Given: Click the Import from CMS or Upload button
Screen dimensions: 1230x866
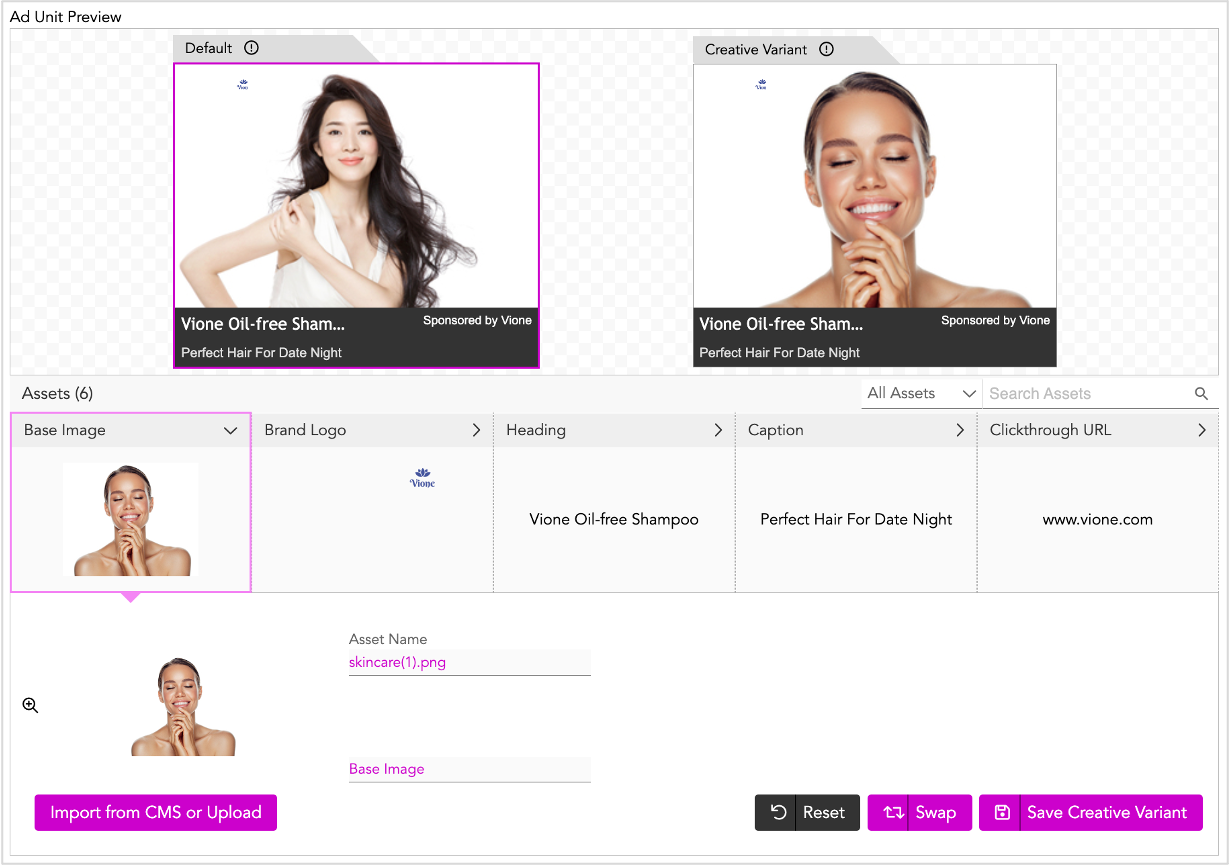Looking at the screenshot, I should 156,813.
